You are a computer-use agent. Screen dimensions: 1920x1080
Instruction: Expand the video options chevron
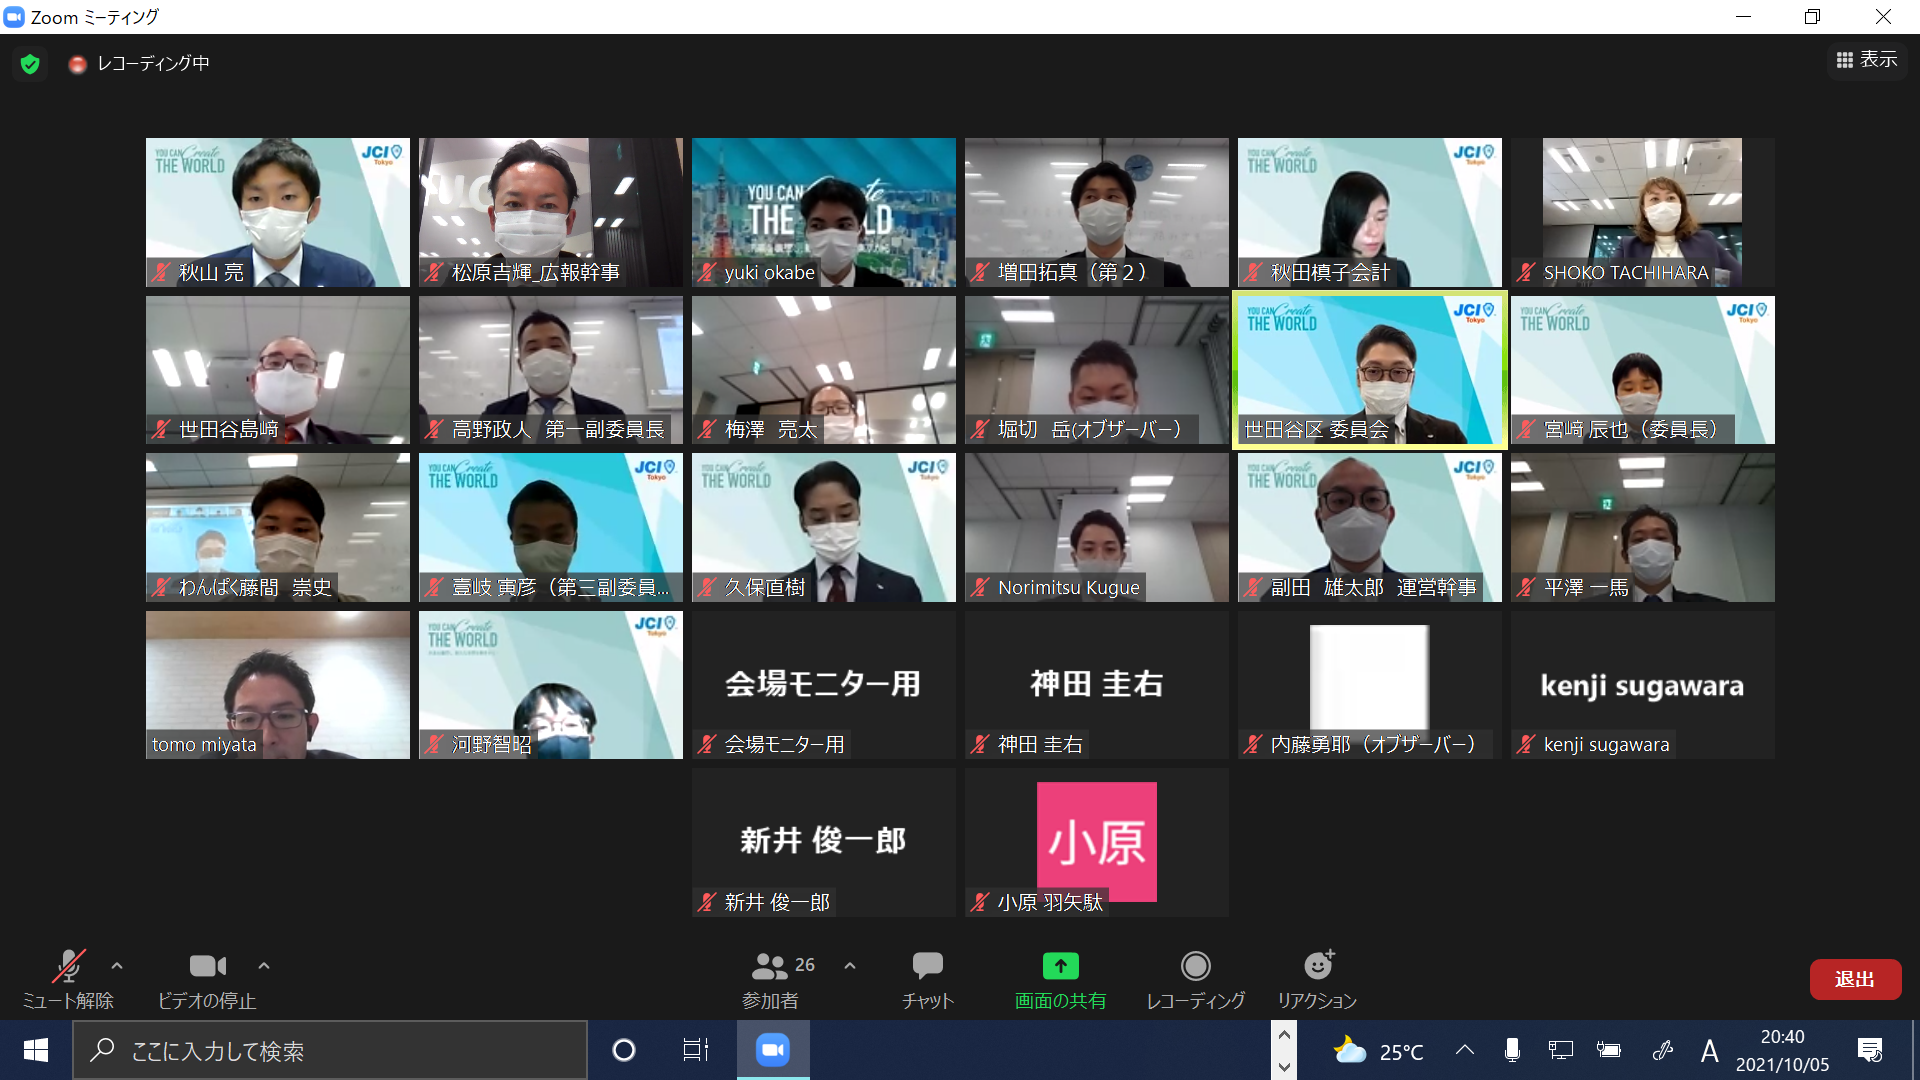point(264,966)
